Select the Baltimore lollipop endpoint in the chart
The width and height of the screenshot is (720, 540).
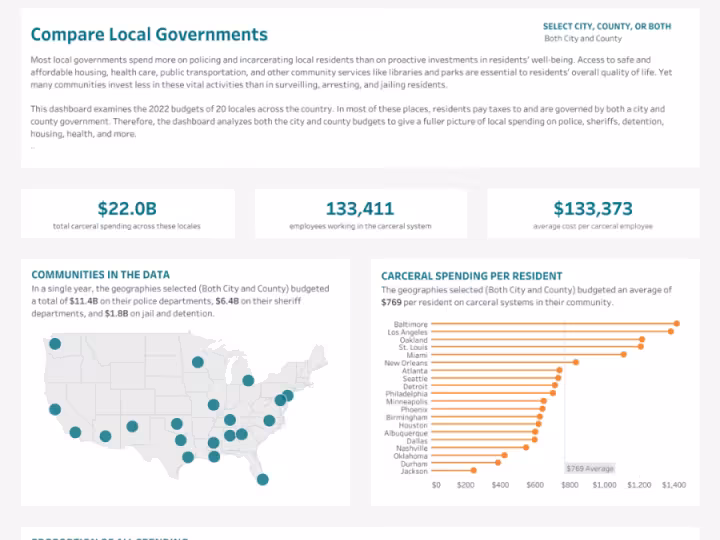(676, 324)
